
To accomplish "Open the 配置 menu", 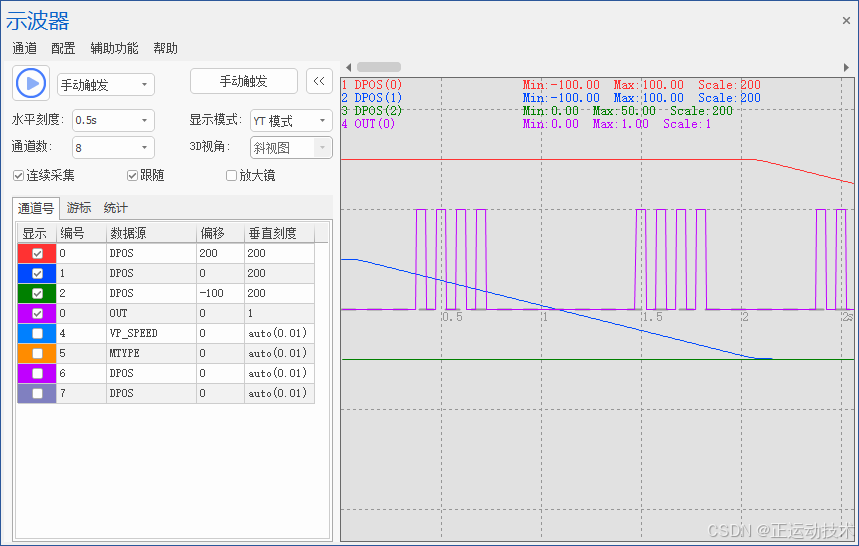I will (x=63, y=48).
